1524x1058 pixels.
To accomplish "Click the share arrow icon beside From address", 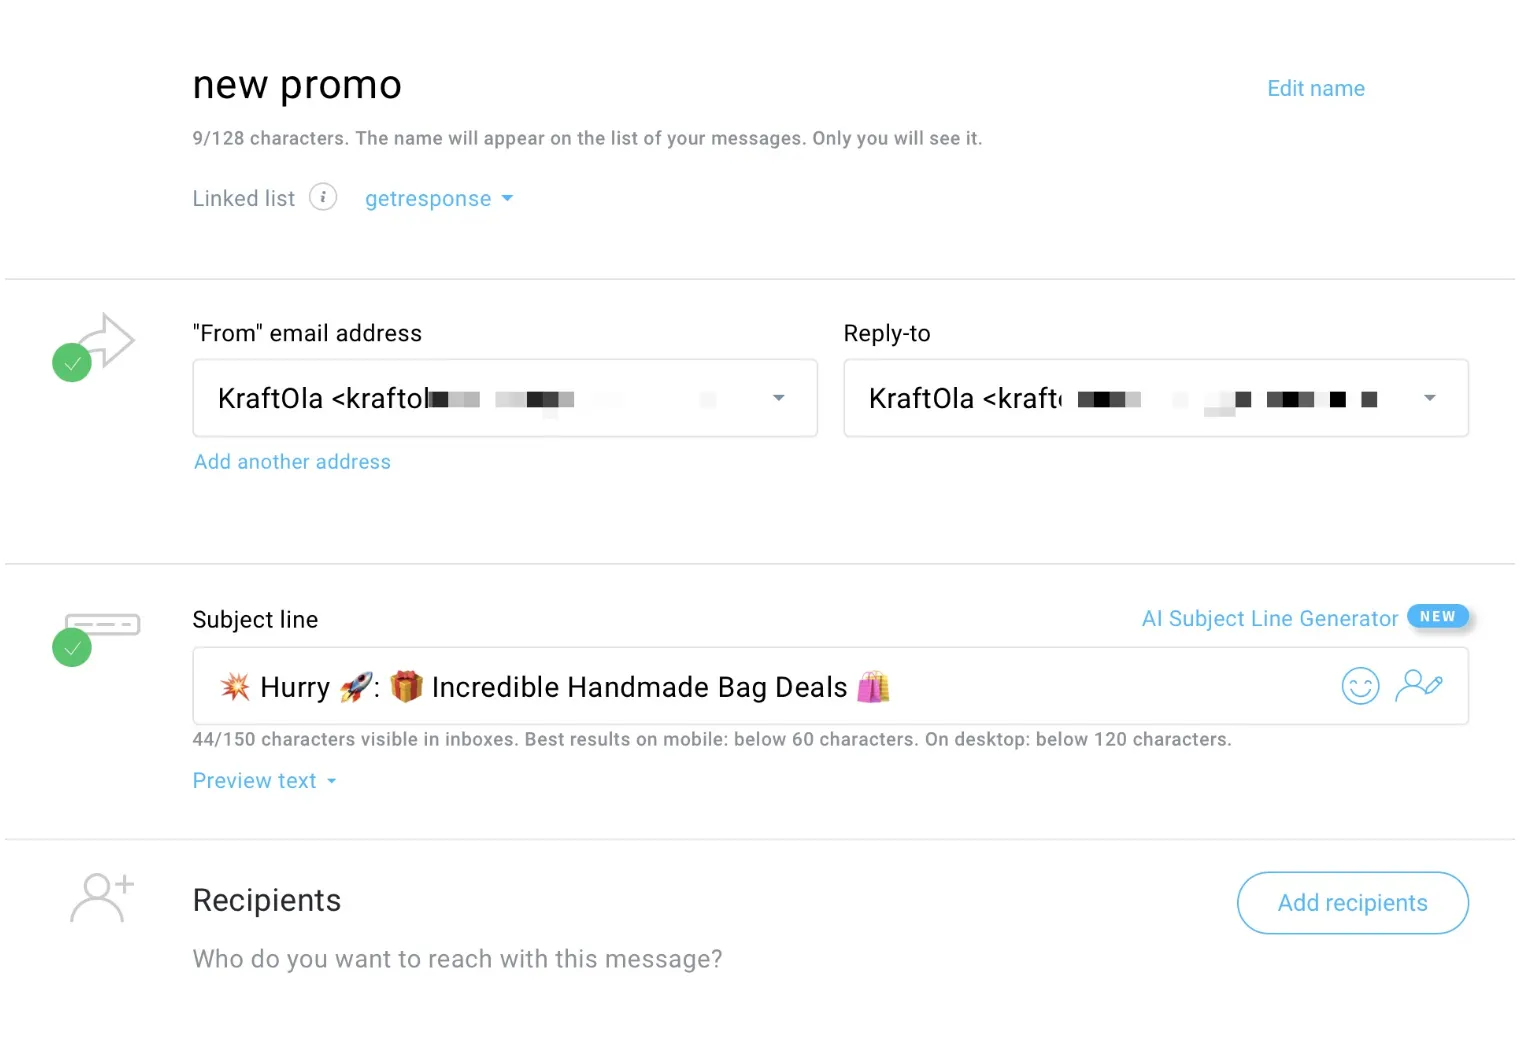I will pyautogui.click(x=108, y=340).
